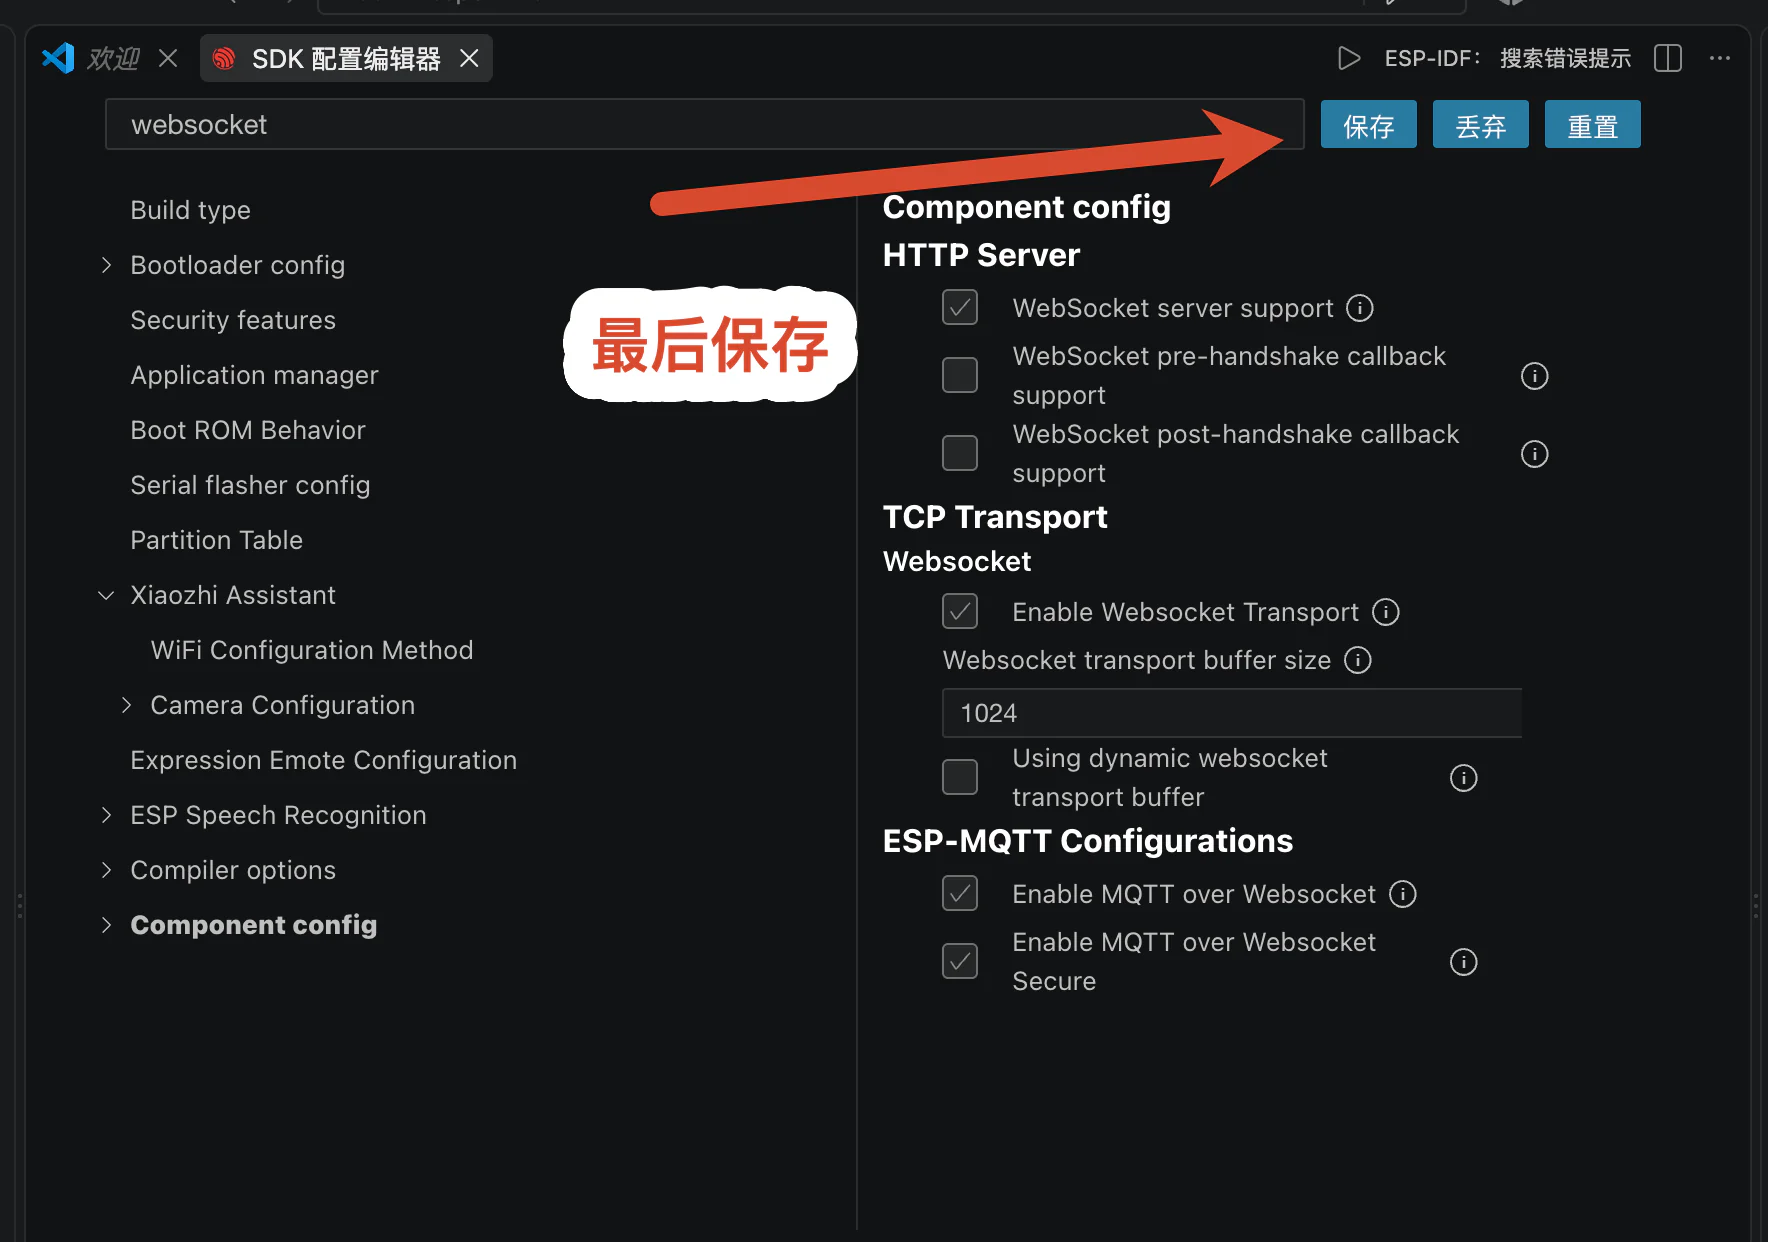Enable WebSocket pre-handshake callback support

pos(960,375)
